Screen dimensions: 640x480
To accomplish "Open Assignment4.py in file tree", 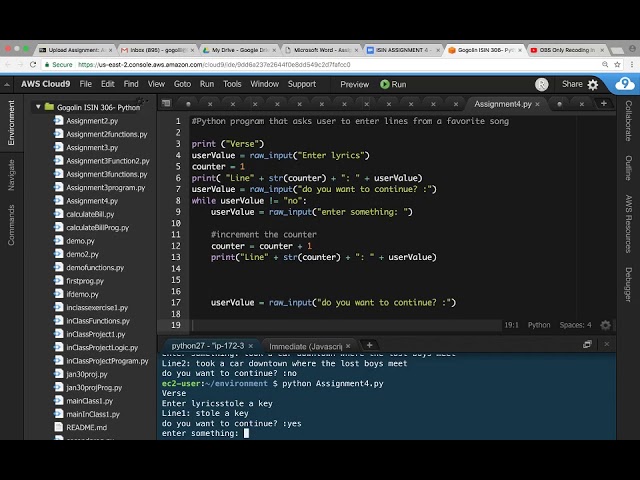I will (x=92, y=201).
